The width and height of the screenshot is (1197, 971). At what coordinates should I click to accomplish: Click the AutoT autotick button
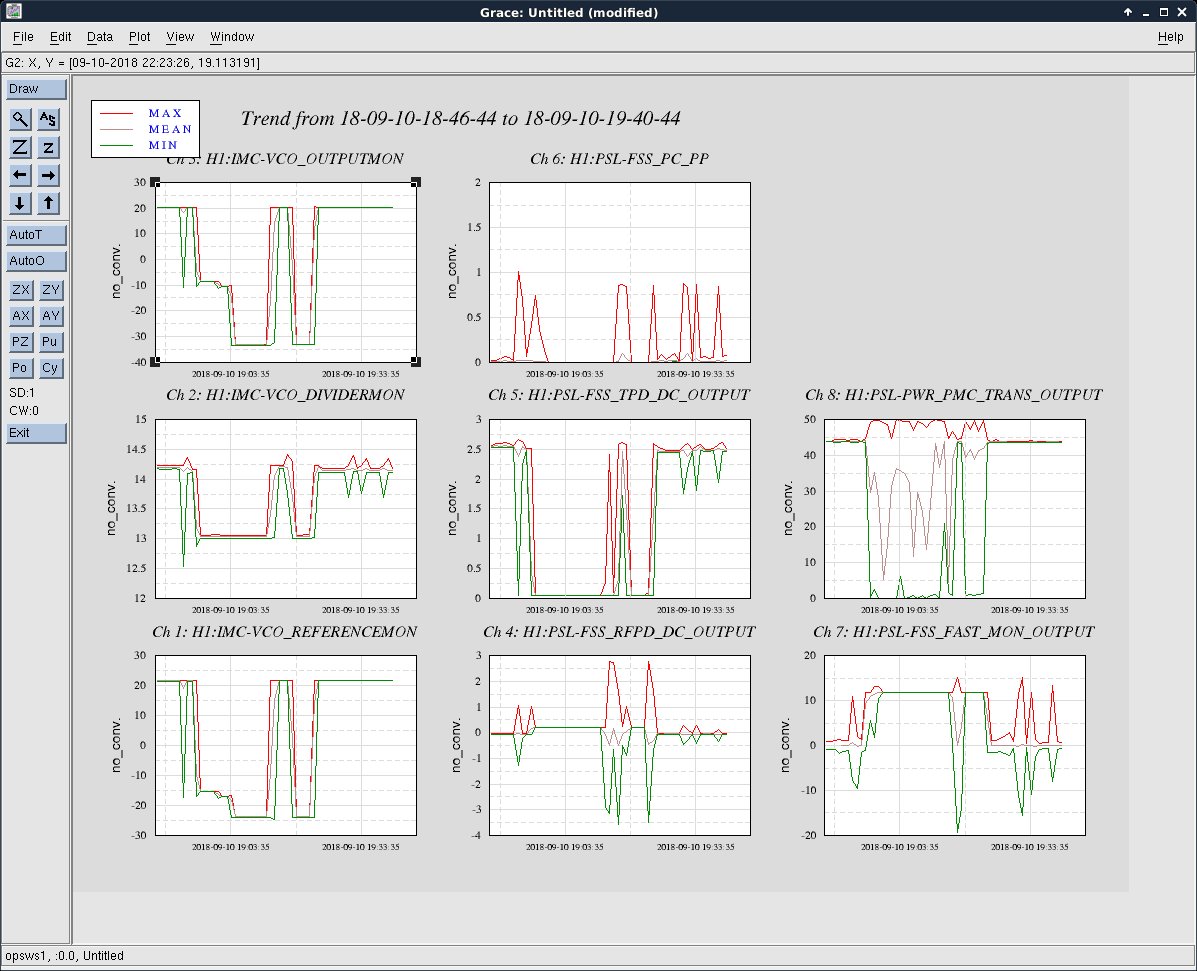coord(36,234)
